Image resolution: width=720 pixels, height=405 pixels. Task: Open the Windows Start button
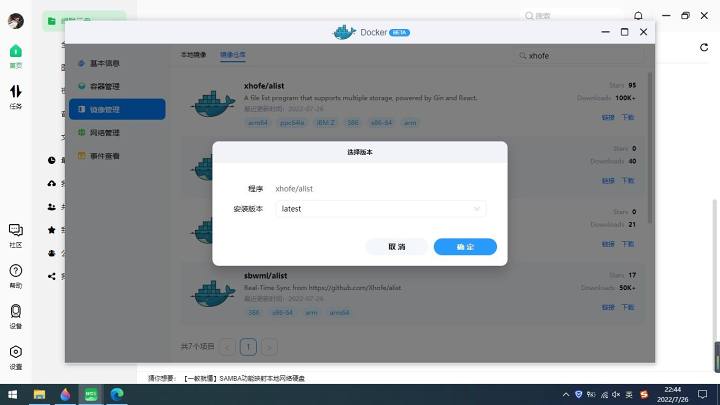[13, 394]
